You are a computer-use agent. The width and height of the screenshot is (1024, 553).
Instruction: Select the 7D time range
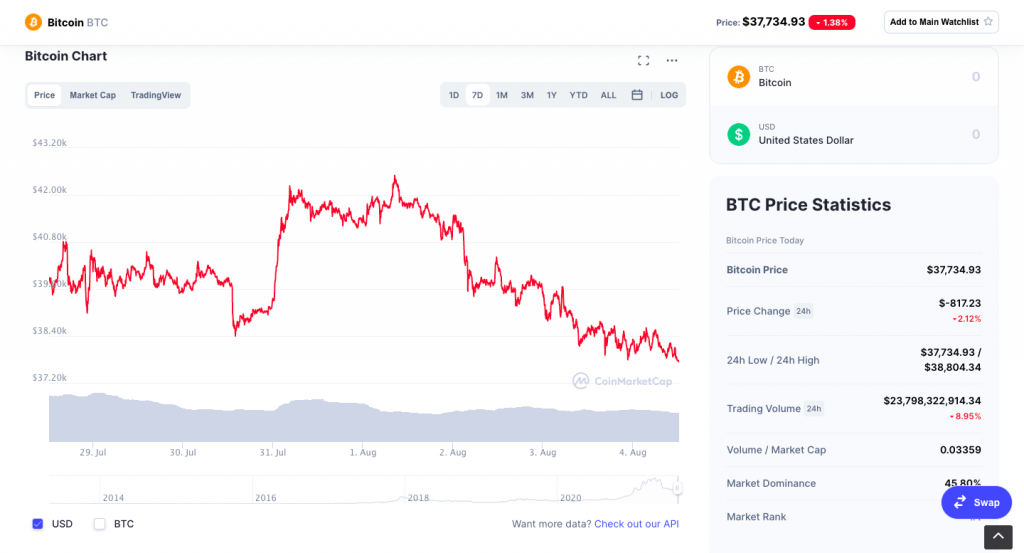pyautogui.click(x=477, y=95)
